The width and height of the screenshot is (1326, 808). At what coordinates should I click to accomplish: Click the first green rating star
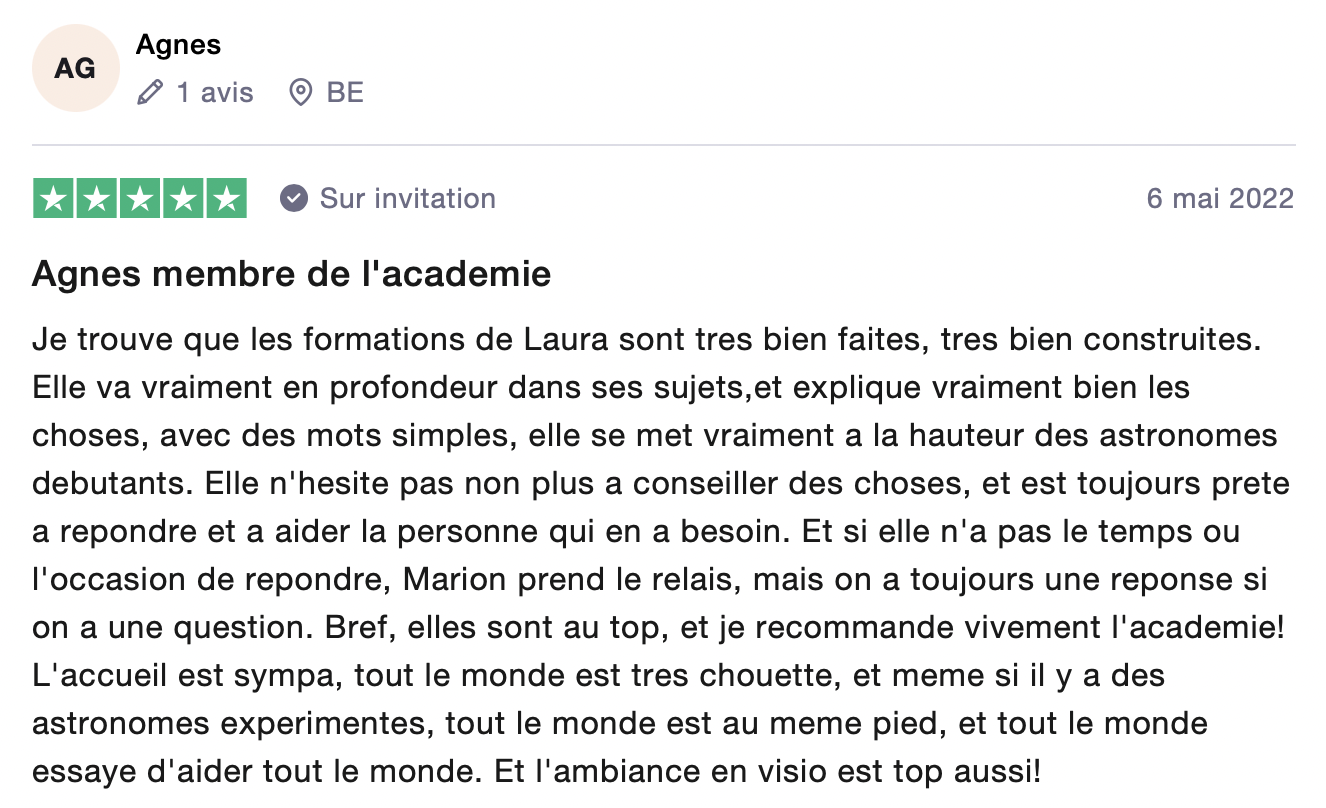coord(54,199)
